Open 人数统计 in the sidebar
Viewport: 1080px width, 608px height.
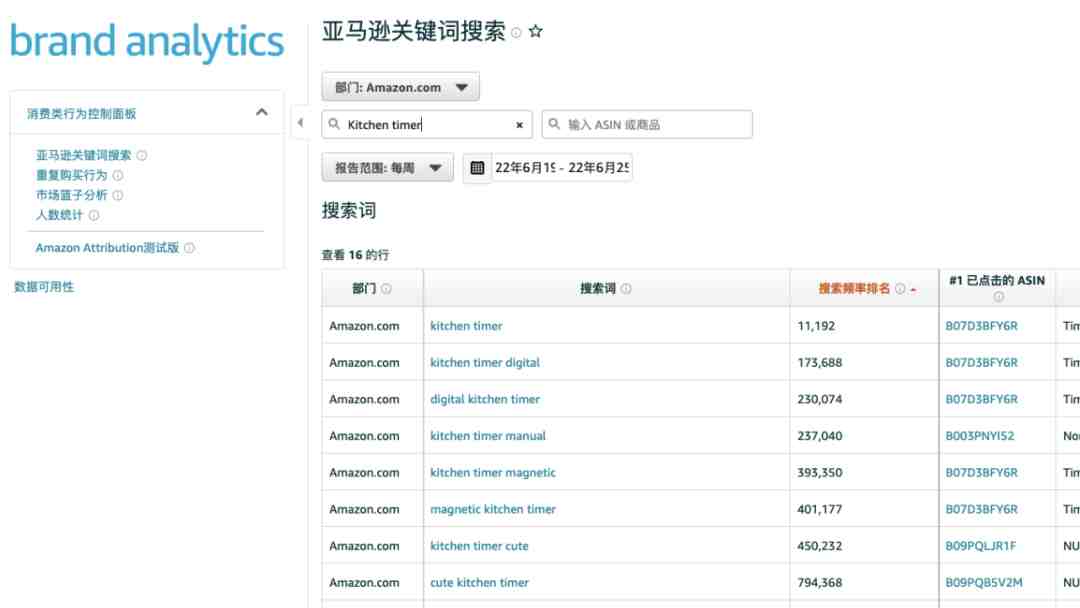pos(59,216)
